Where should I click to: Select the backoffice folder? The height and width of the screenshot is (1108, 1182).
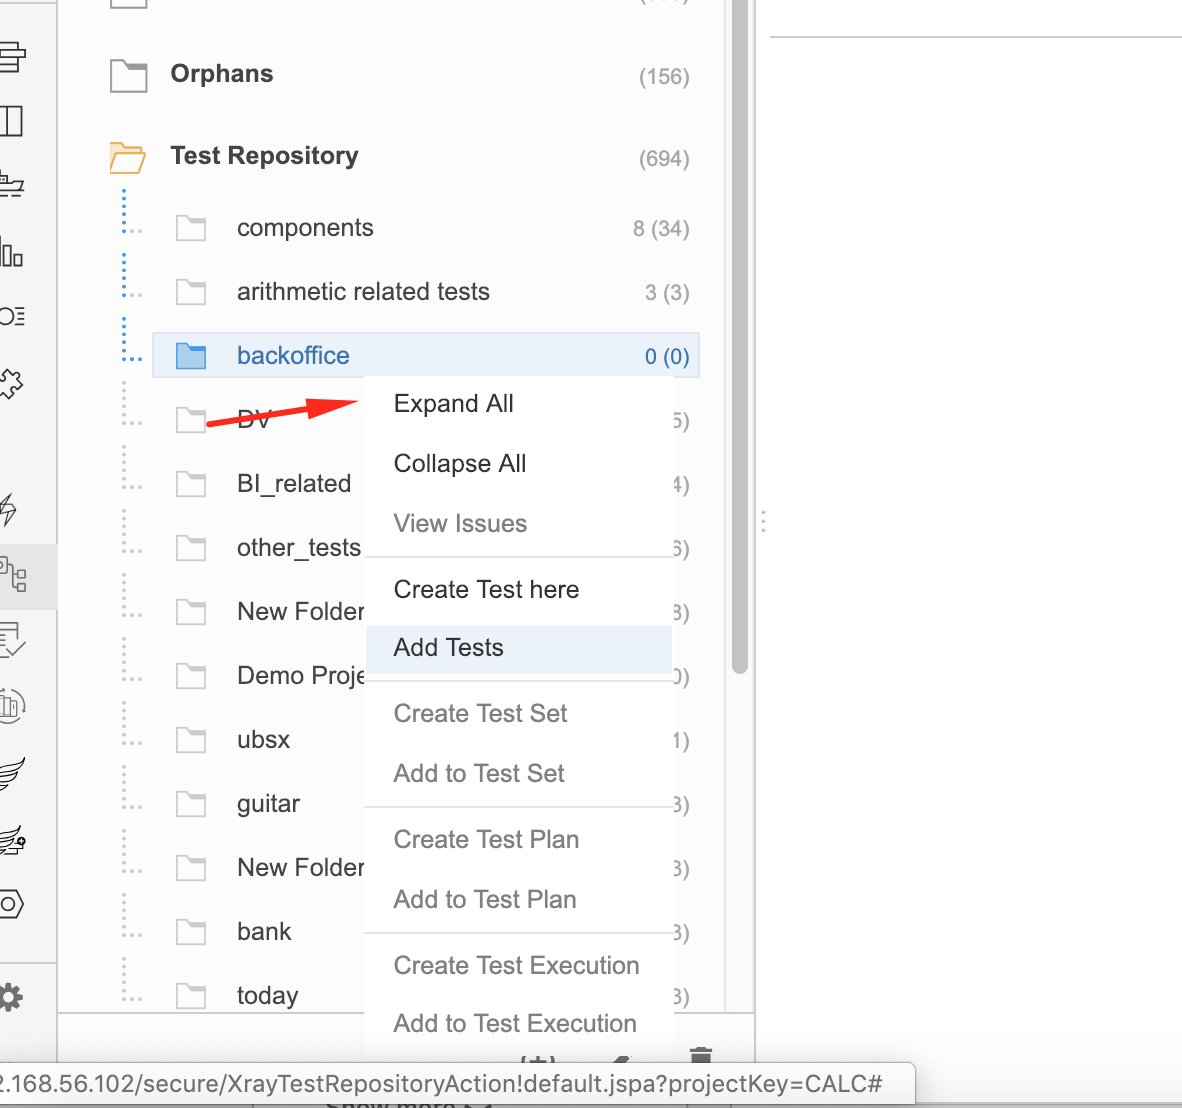293,355
